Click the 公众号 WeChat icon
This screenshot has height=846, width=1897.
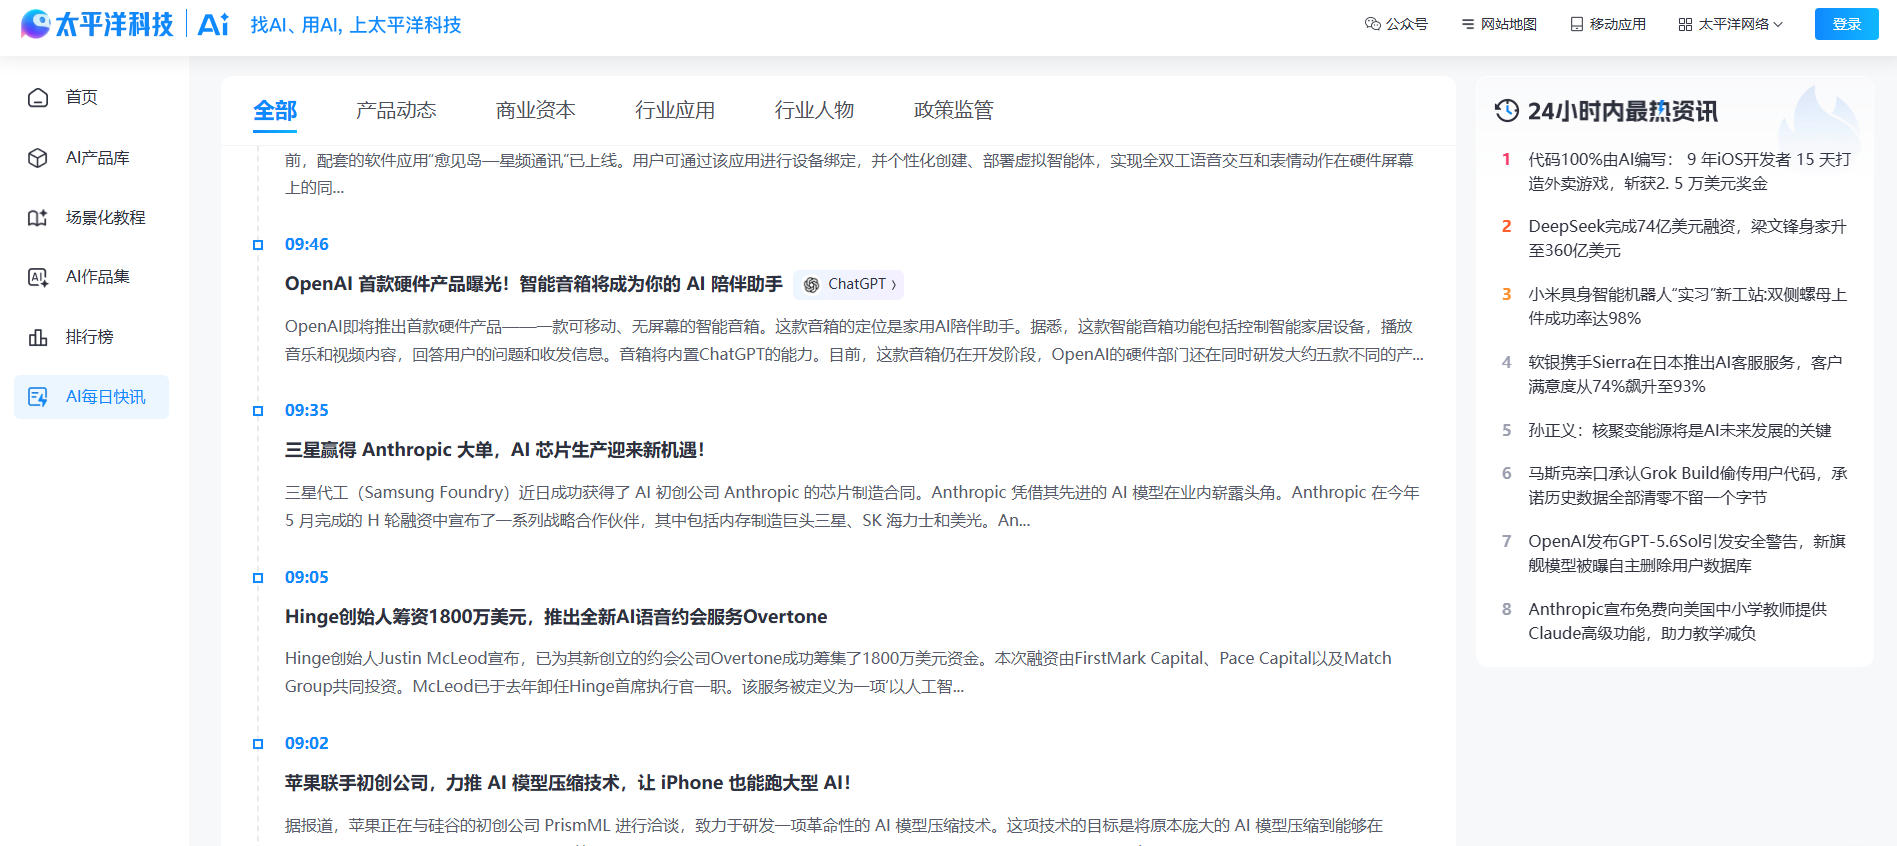(1373, 24)
